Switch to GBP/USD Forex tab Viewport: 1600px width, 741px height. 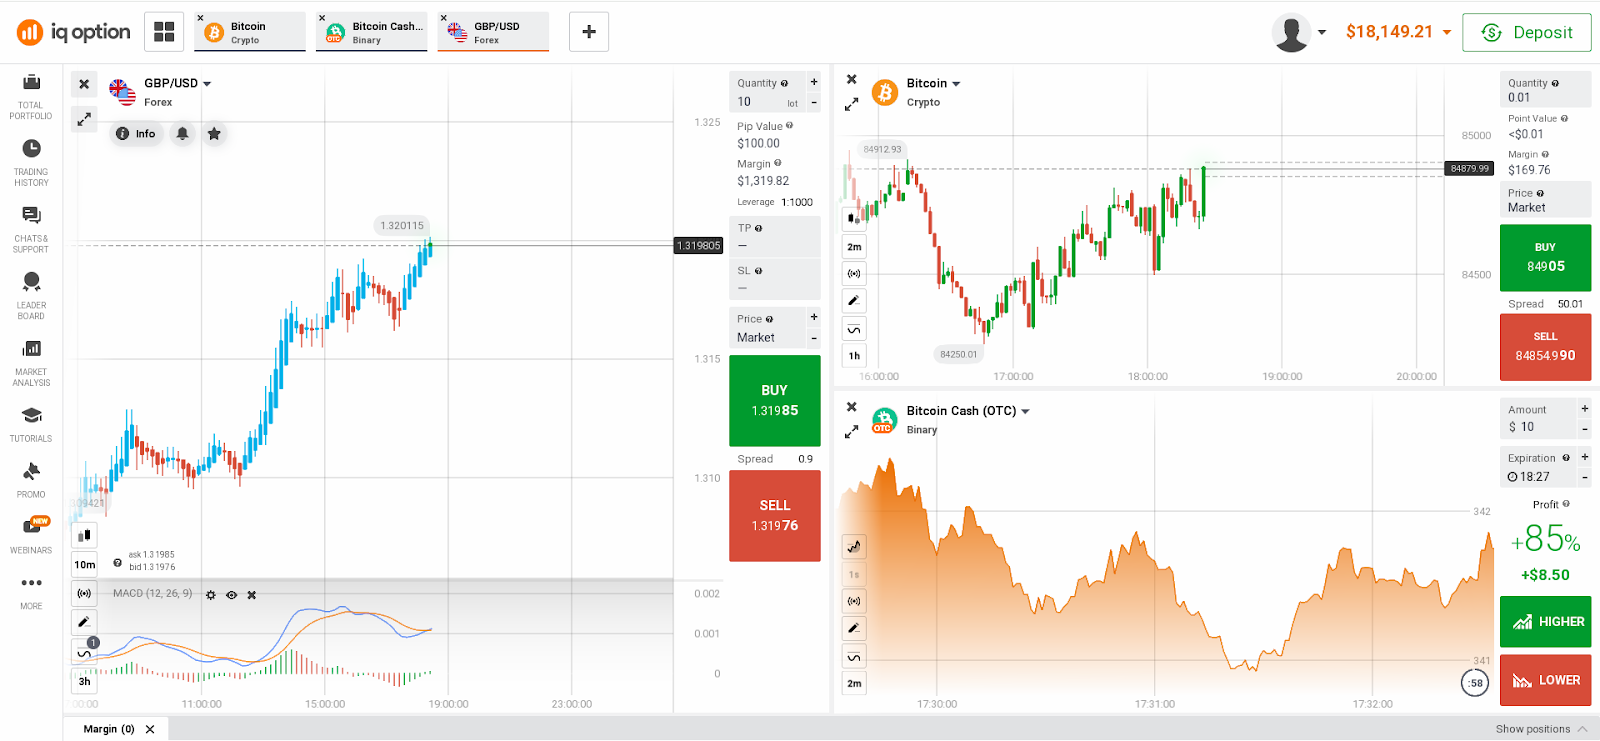pyautogui.click(x=493, y=32)
